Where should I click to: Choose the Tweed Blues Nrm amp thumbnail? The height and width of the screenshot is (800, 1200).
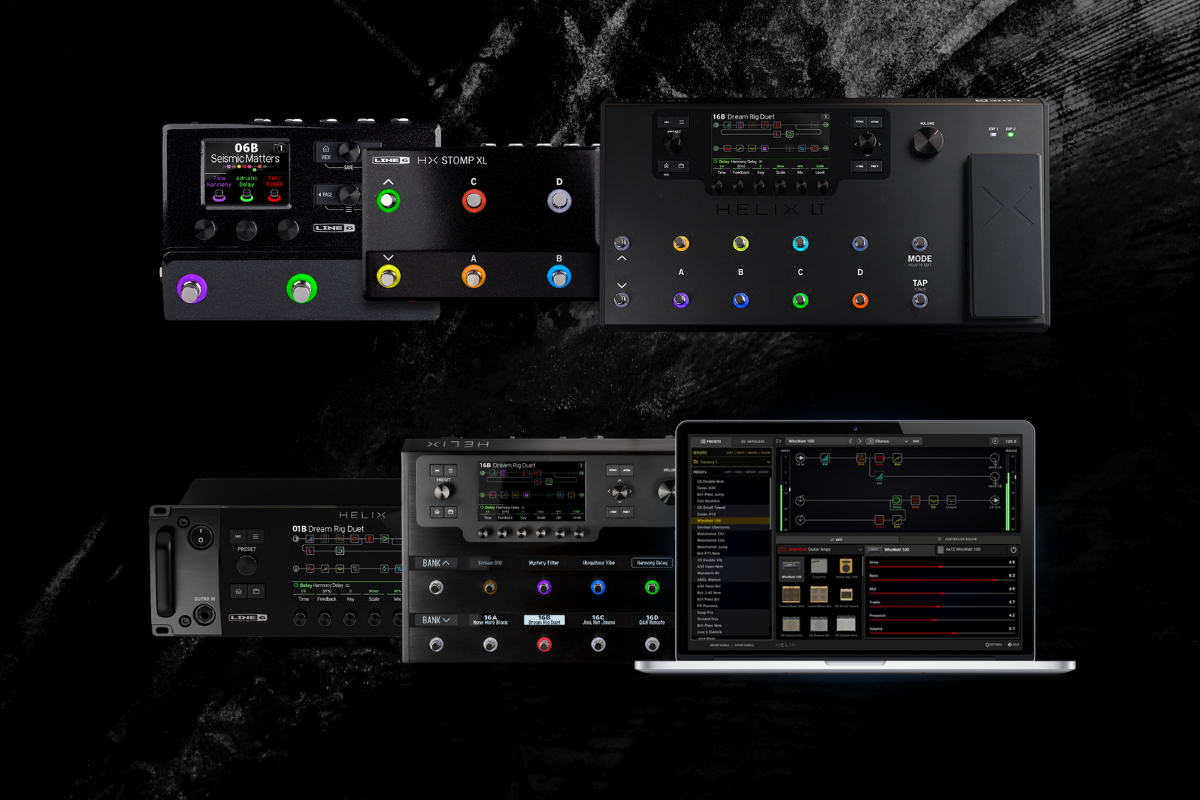tap(791, 596)
